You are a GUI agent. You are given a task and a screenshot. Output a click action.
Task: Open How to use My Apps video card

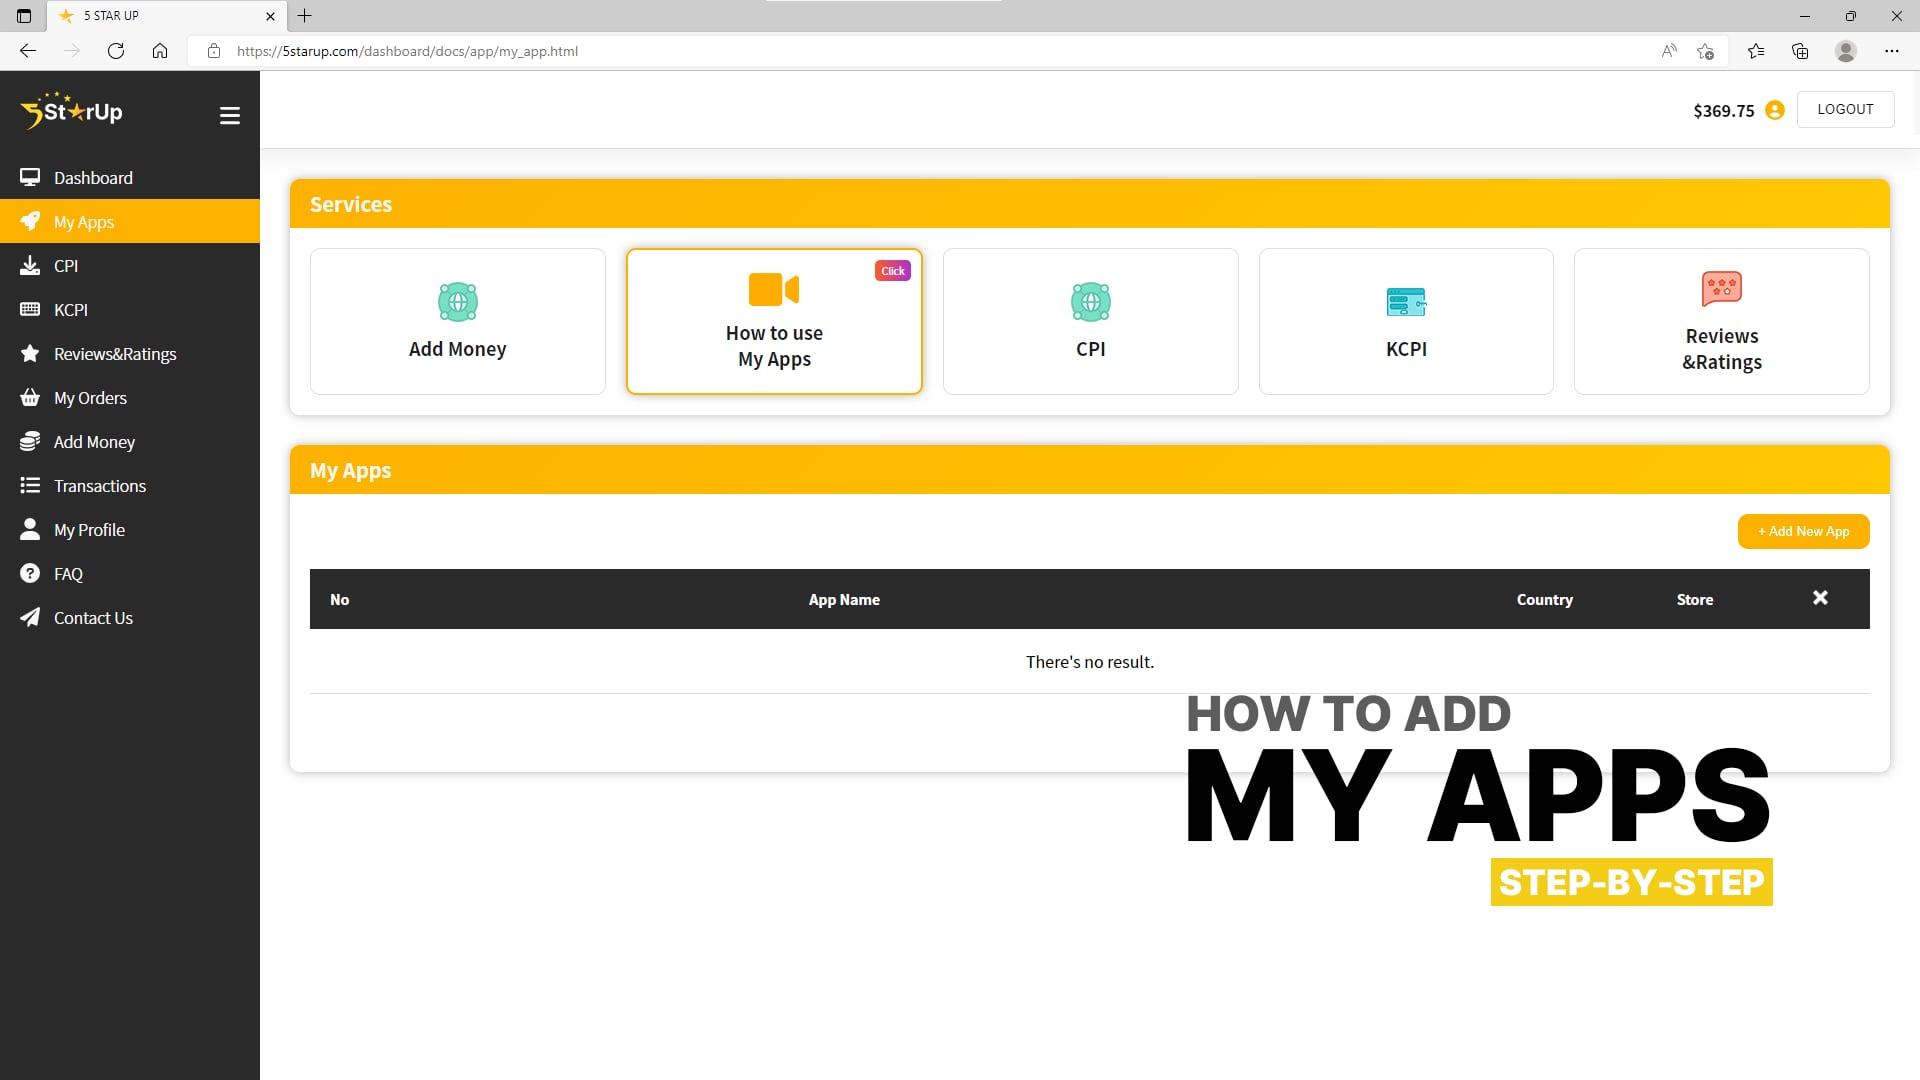point(774,321)
